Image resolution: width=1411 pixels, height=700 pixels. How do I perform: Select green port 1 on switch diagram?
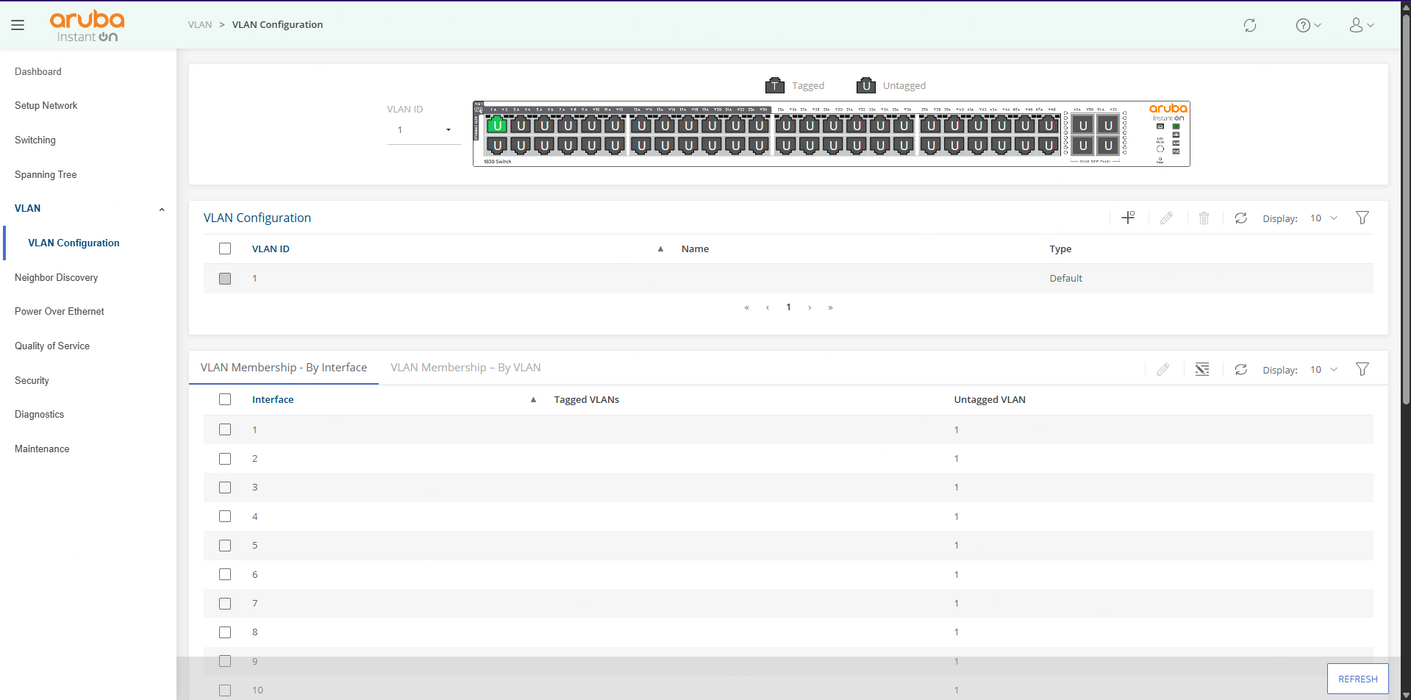(x=497, y=125)
